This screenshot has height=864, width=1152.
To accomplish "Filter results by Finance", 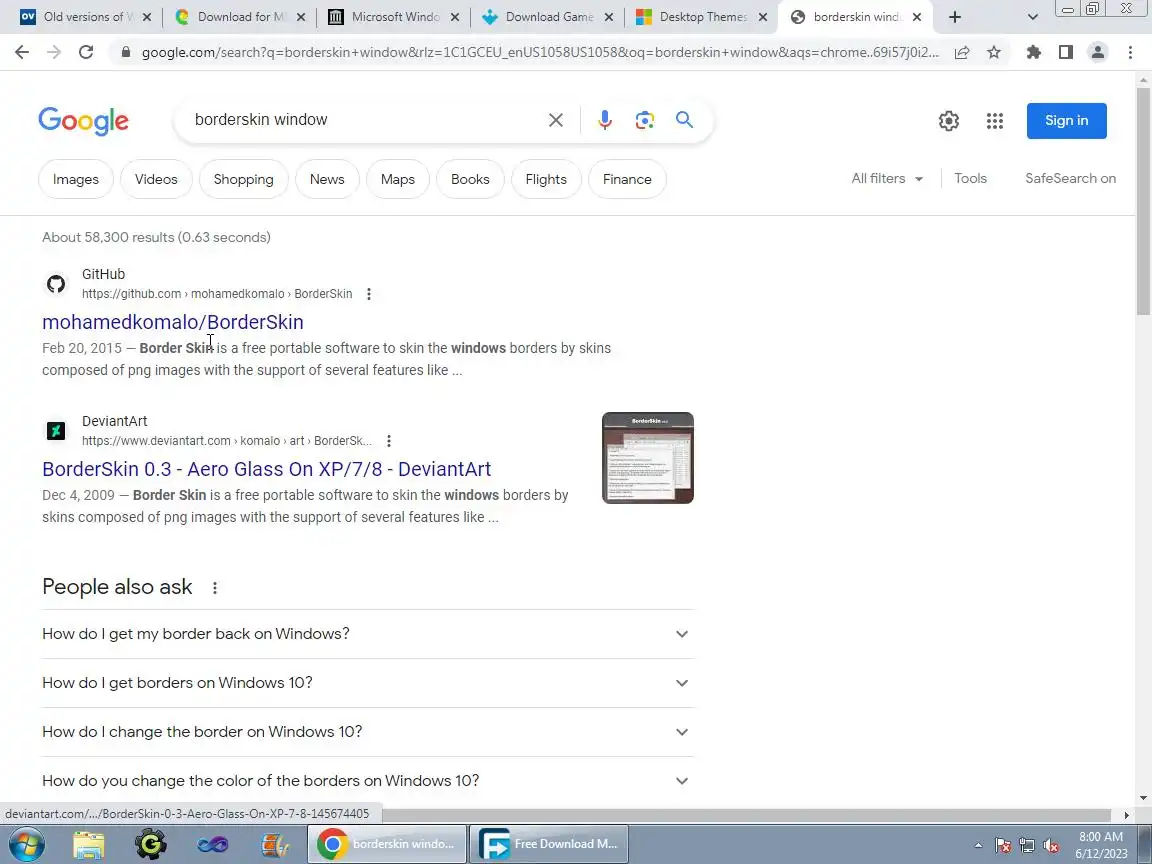I will pyautogui.click(x=627, y=179).
